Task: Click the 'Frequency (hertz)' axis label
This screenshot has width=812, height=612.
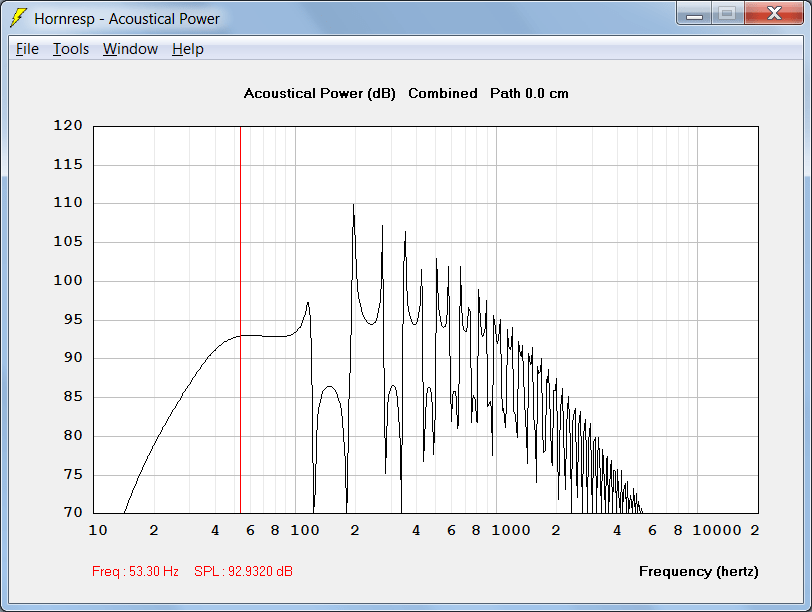Action: pos(699,572)
